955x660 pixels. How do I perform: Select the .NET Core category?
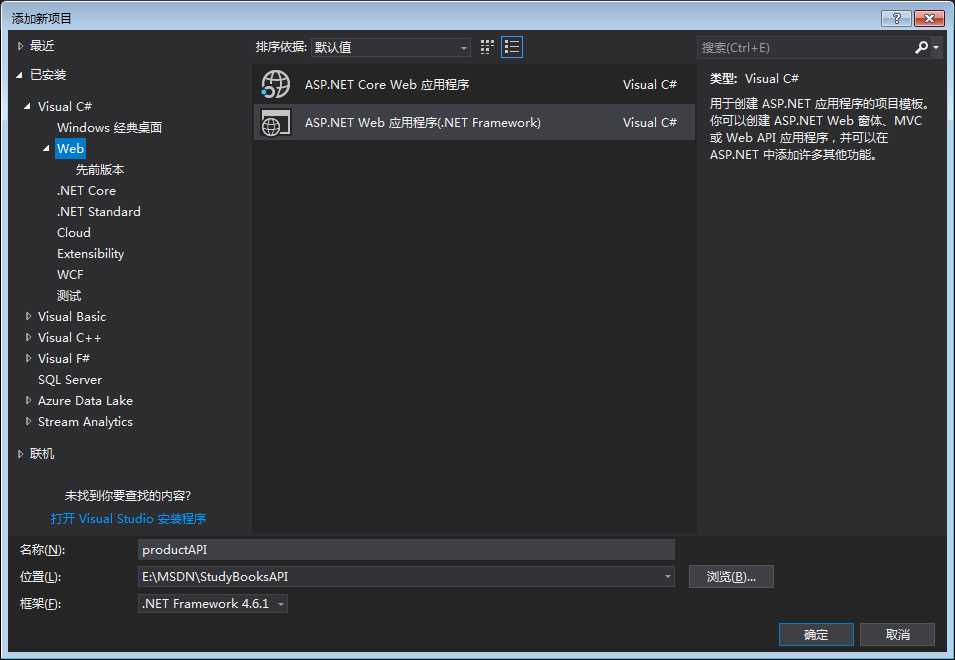coord(86,191)
